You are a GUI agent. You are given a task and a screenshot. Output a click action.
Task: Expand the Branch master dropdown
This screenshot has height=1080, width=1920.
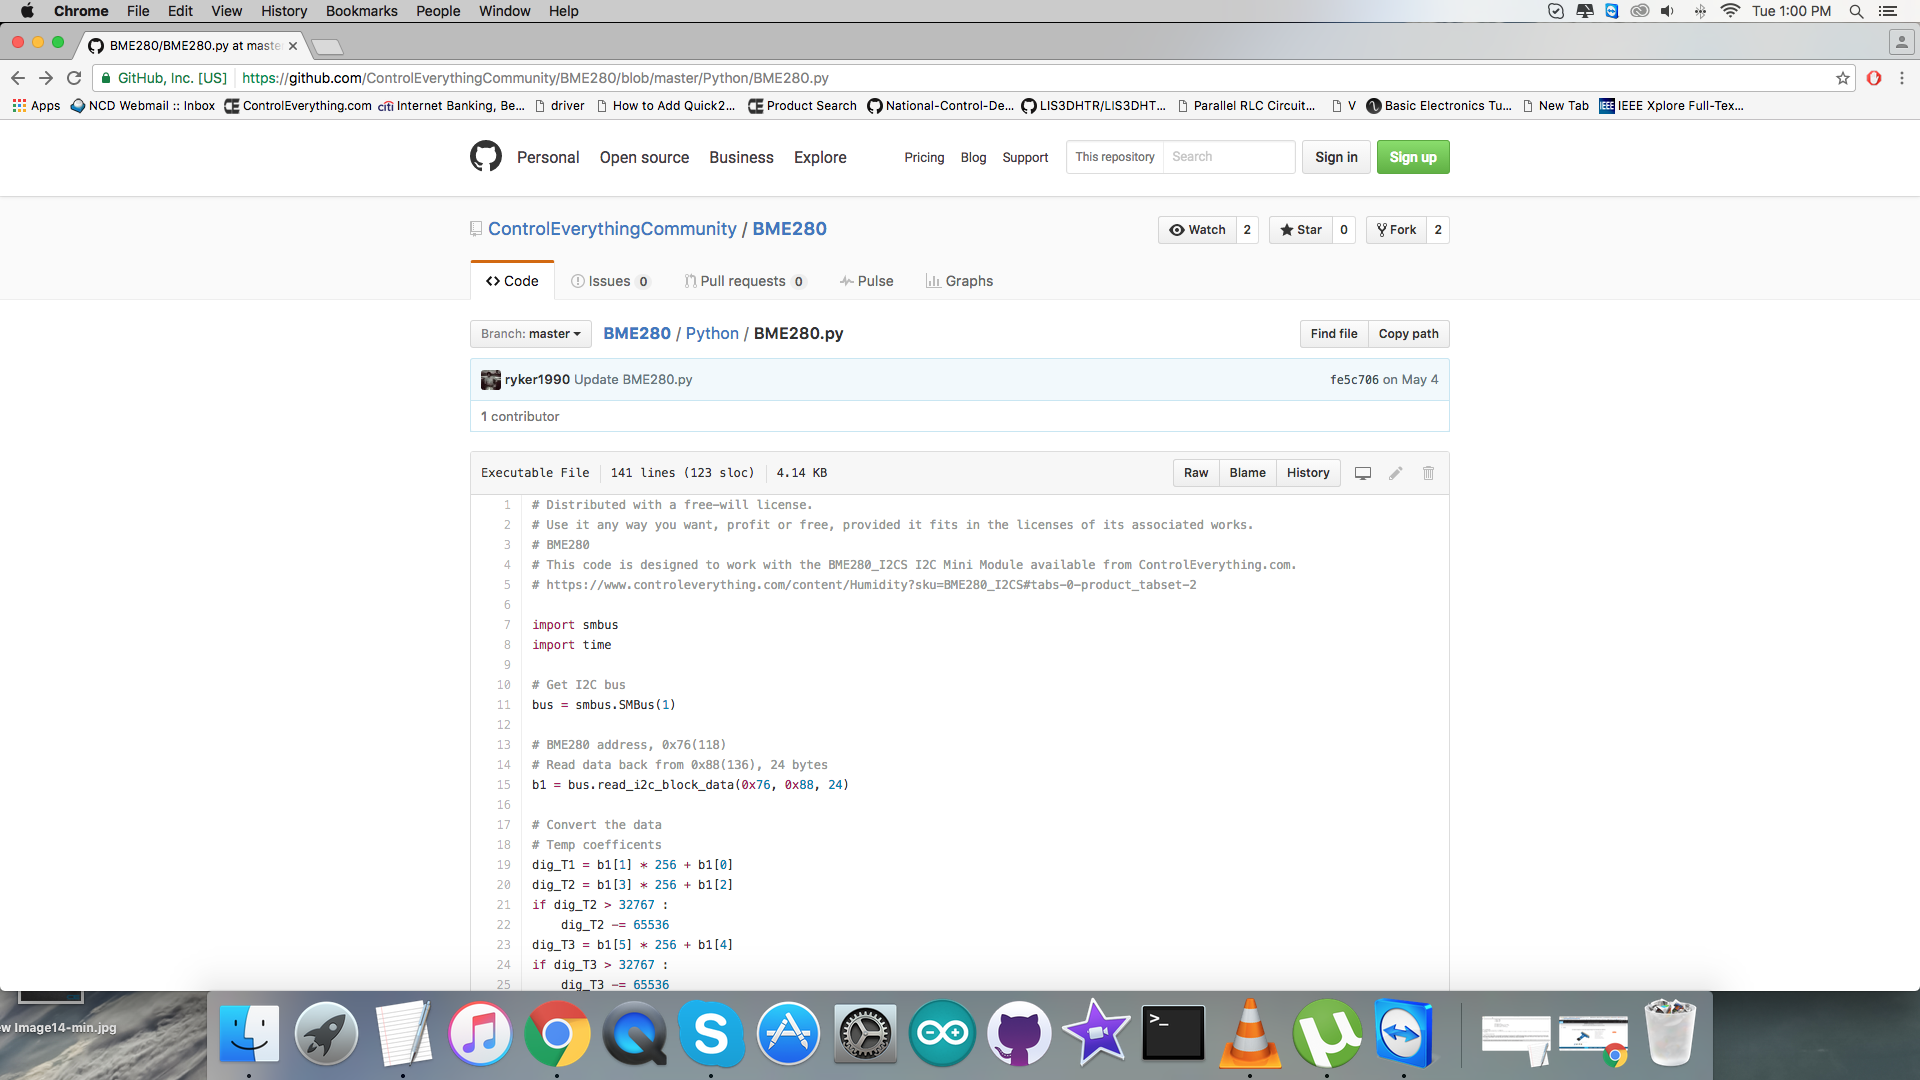pyautogui.click(x=529, y=334)
